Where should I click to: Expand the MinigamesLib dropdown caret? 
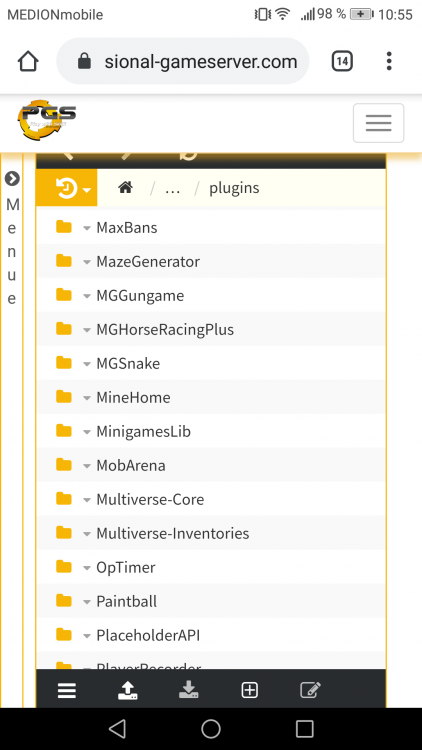coord(87,432)
